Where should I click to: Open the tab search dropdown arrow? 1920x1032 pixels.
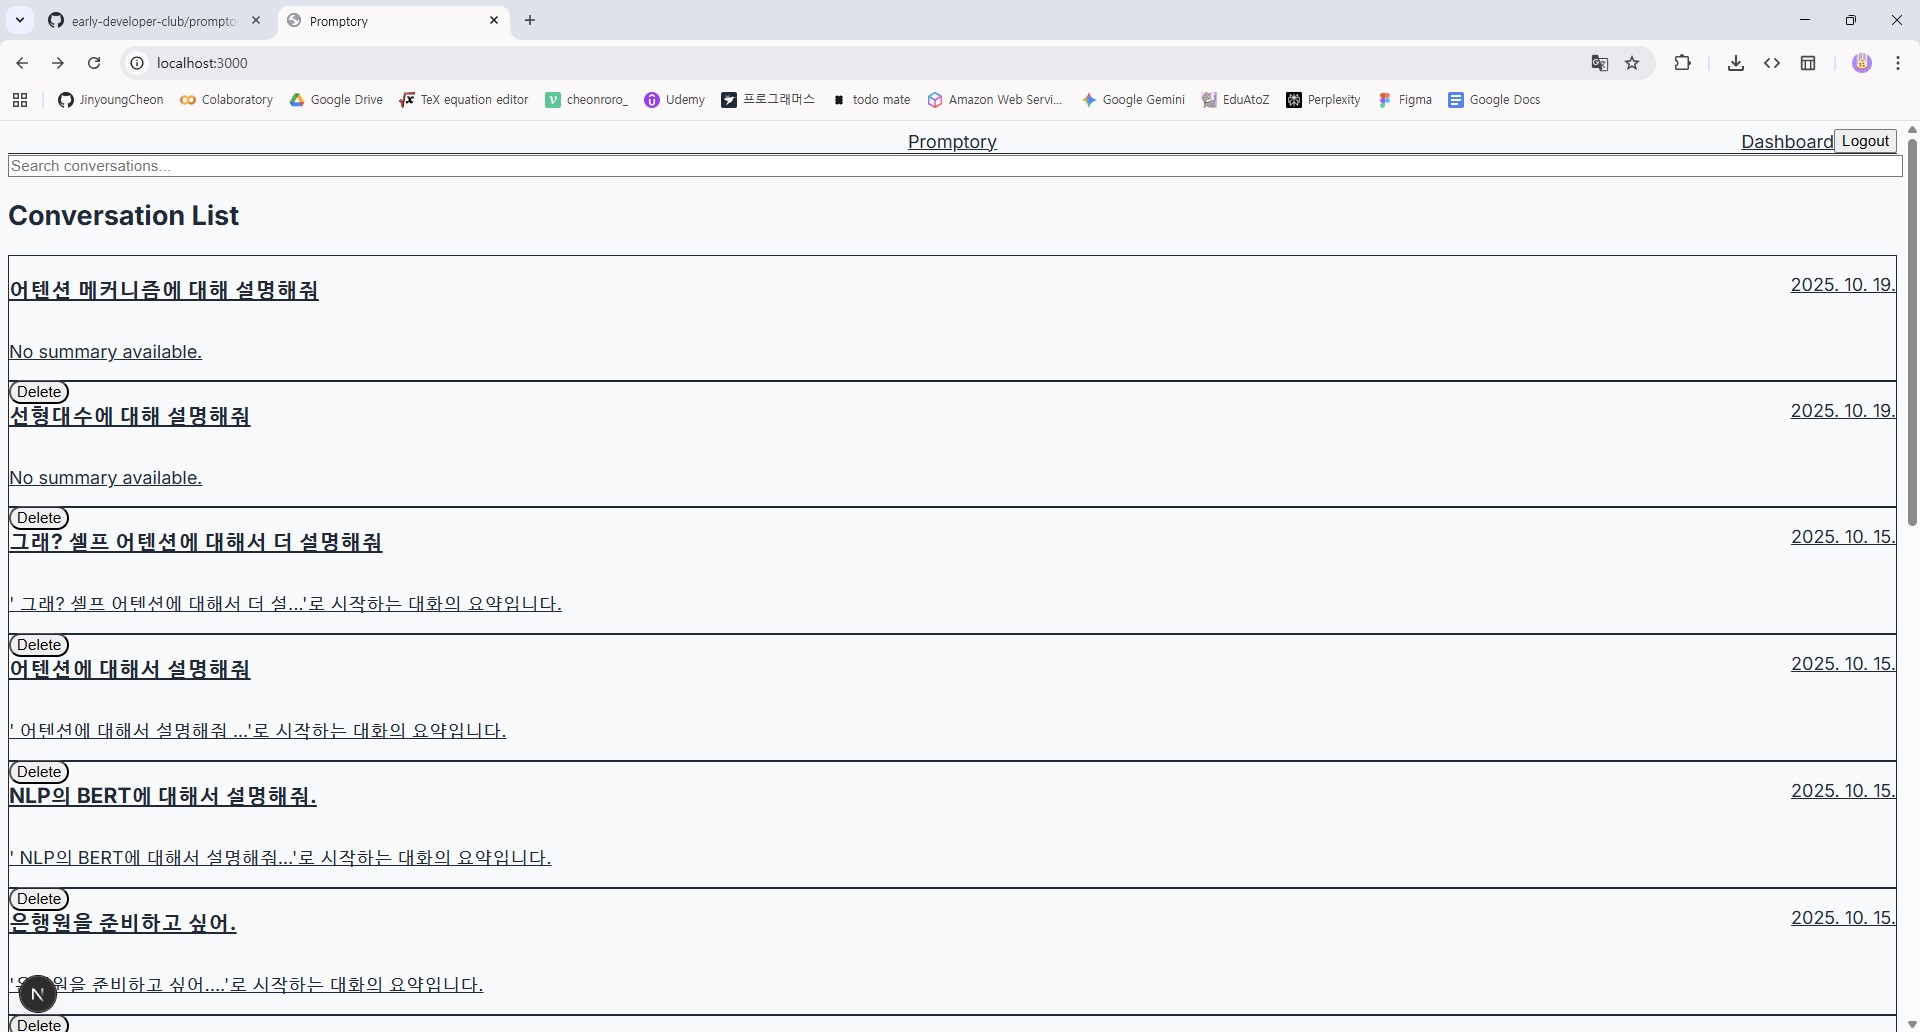pyautogui.click(x=19, y=20)
